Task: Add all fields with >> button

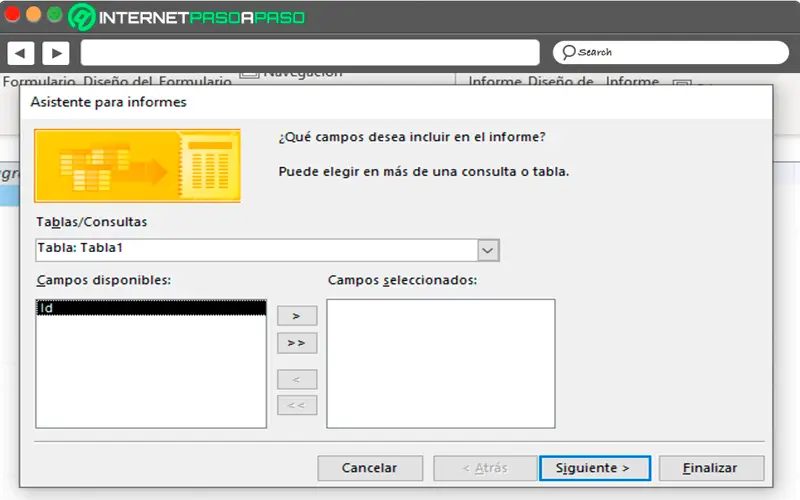Action: (297, 343)
